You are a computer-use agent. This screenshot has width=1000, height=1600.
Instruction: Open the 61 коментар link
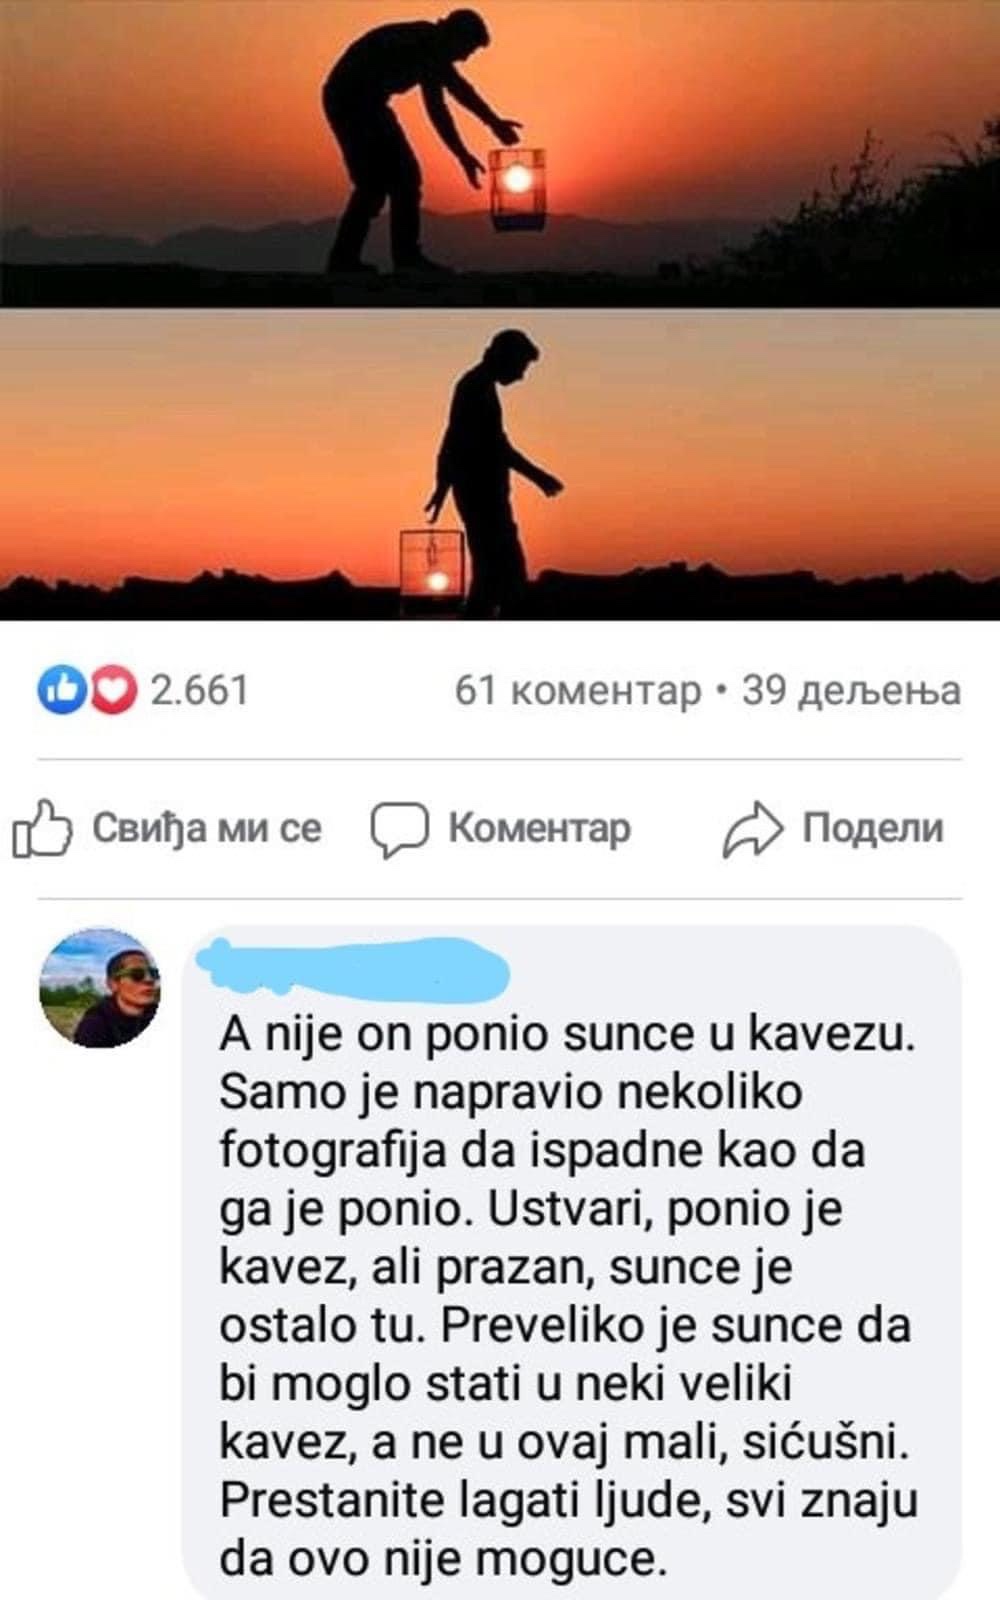578,690
